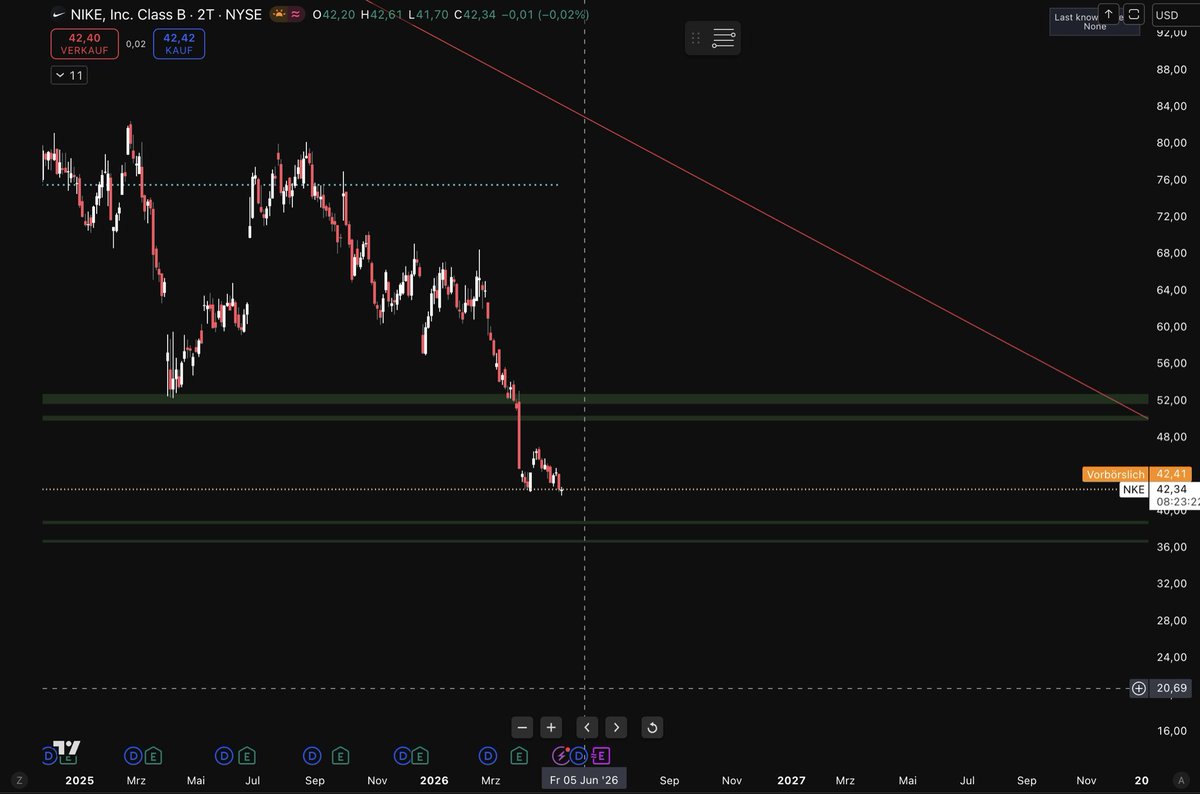Click the closing value C42,34 in the header
The width and height of the screenshot is (1200, 794).
pos(474,15)
